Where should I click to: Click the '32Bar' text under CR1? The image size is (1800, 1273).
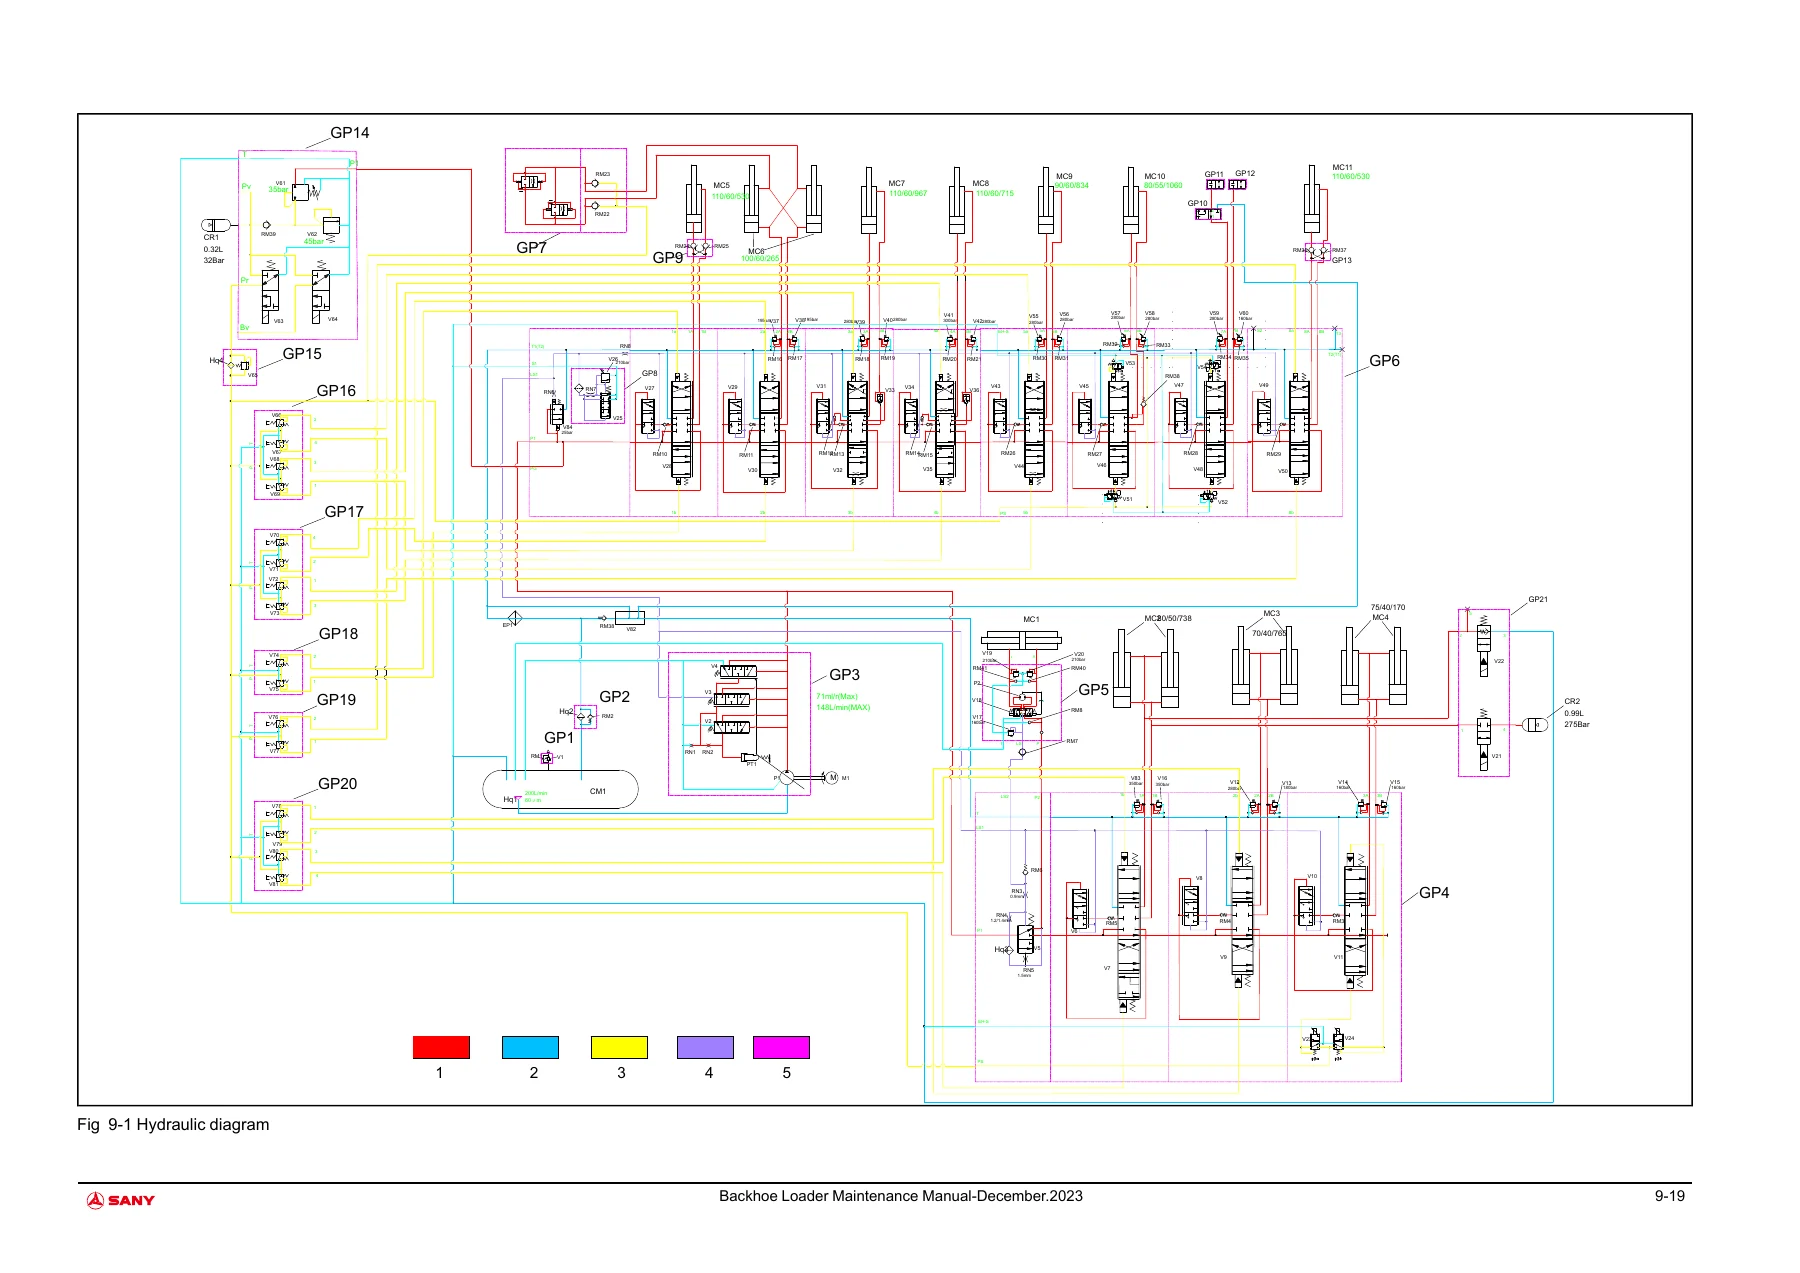(214, 260)
